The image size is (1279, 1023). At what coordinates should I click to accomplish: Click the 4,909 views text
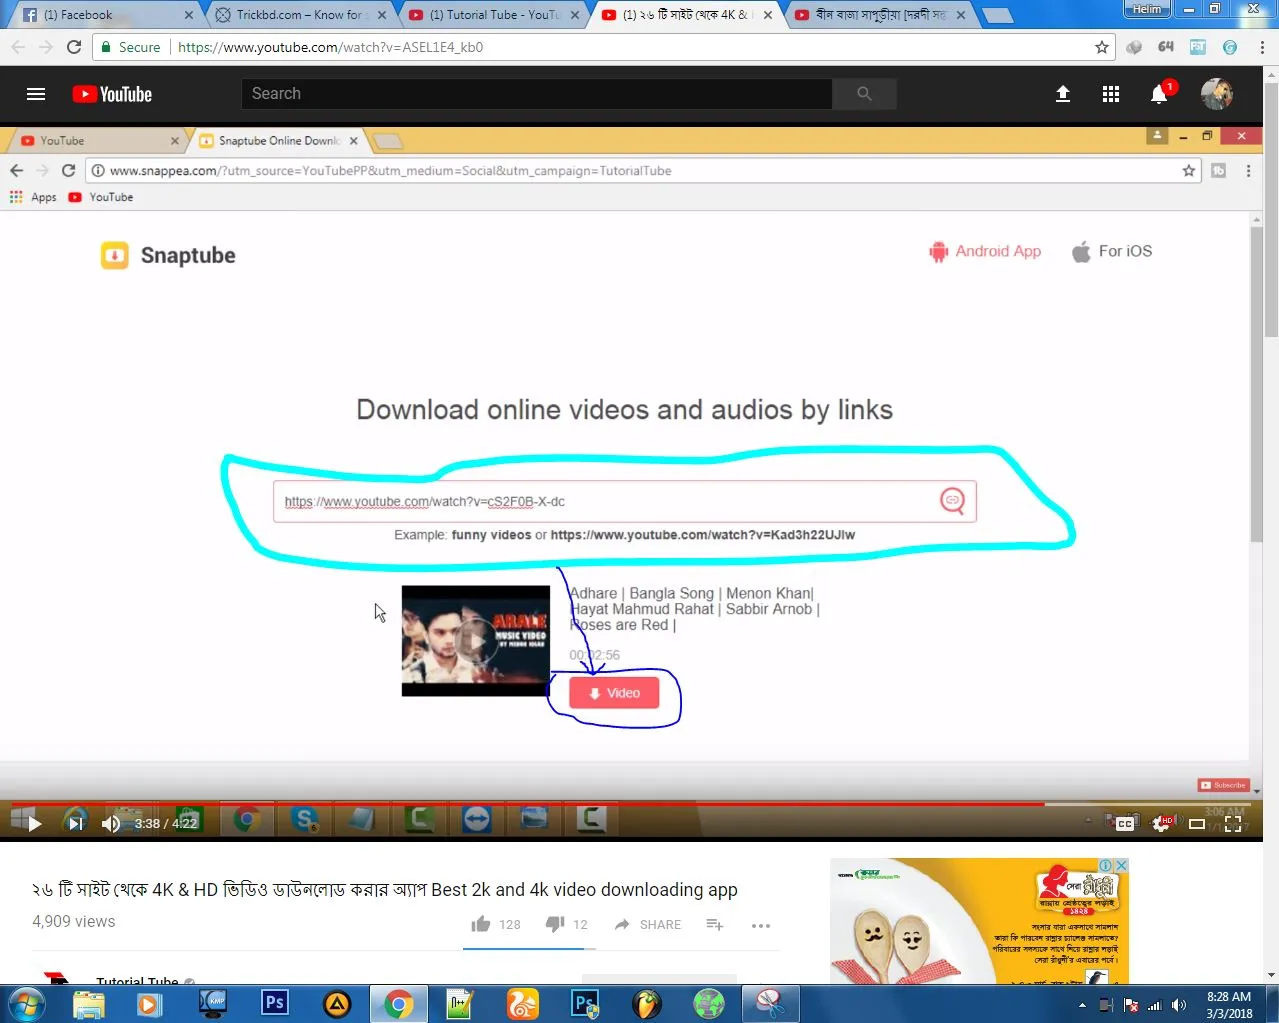coord(74,921)
